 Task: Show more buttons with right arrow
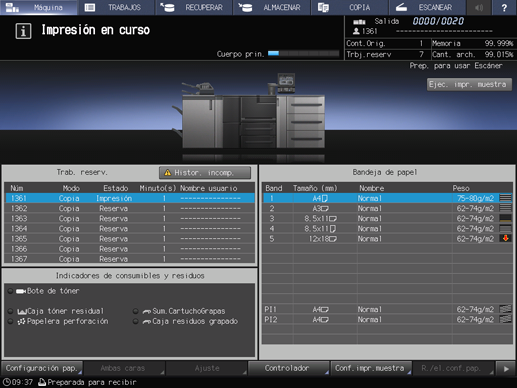coord(506,369)
